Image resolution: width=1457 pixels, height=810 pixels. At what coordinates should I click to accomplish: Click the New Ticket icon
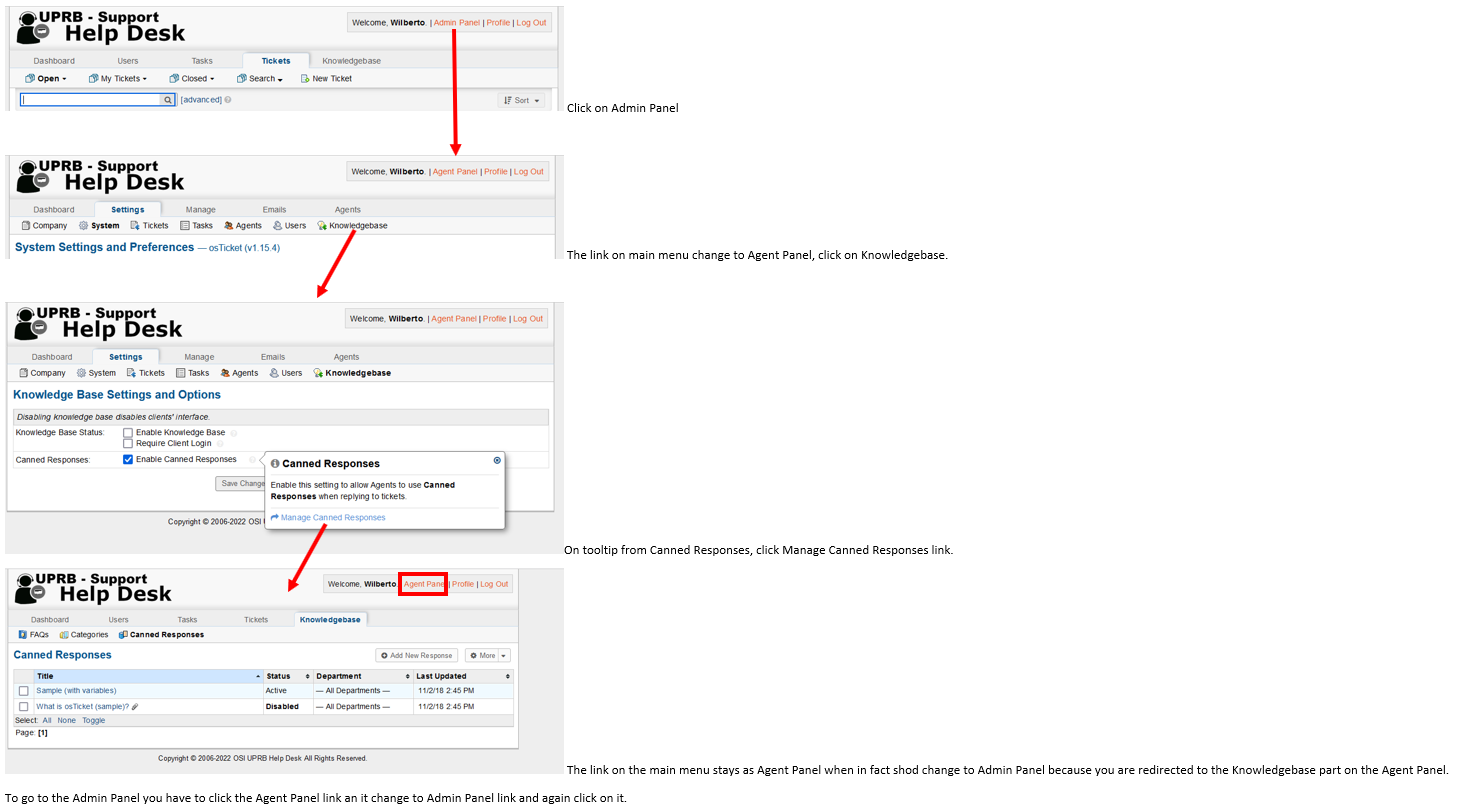[x=305, y=79]
